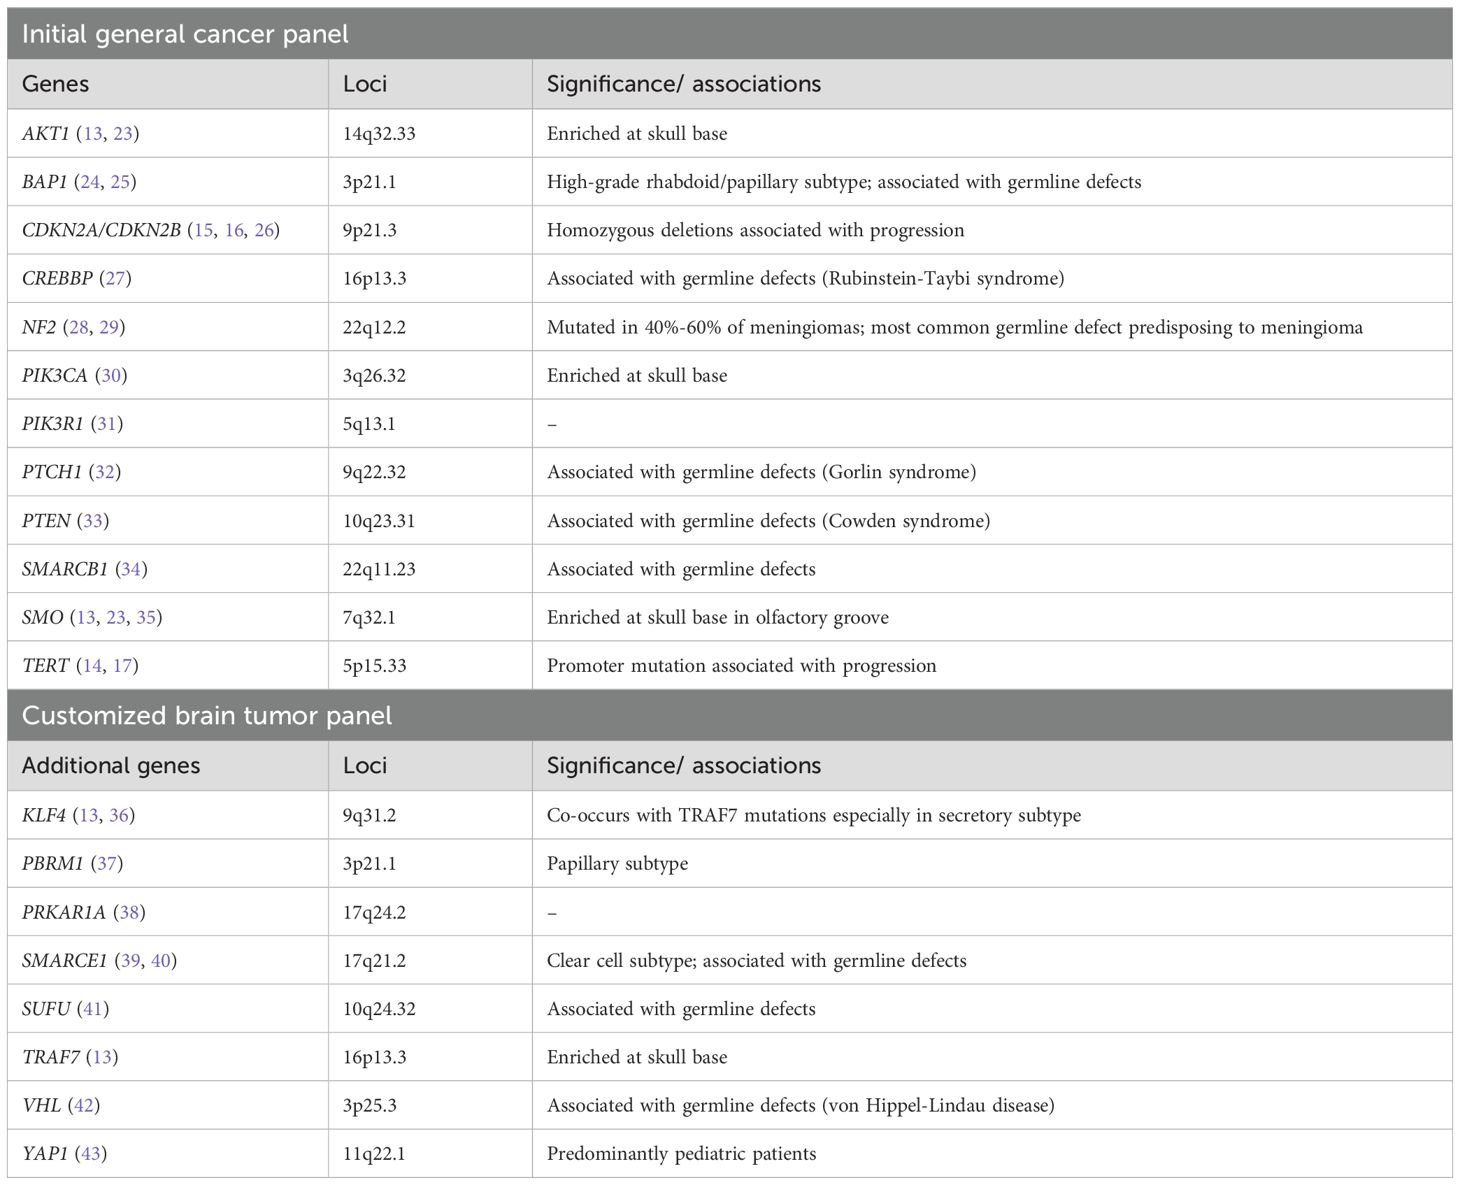1460x1185 pixels.
Task: Open citation 33 next to PTEN
Action: pos(93,521)
